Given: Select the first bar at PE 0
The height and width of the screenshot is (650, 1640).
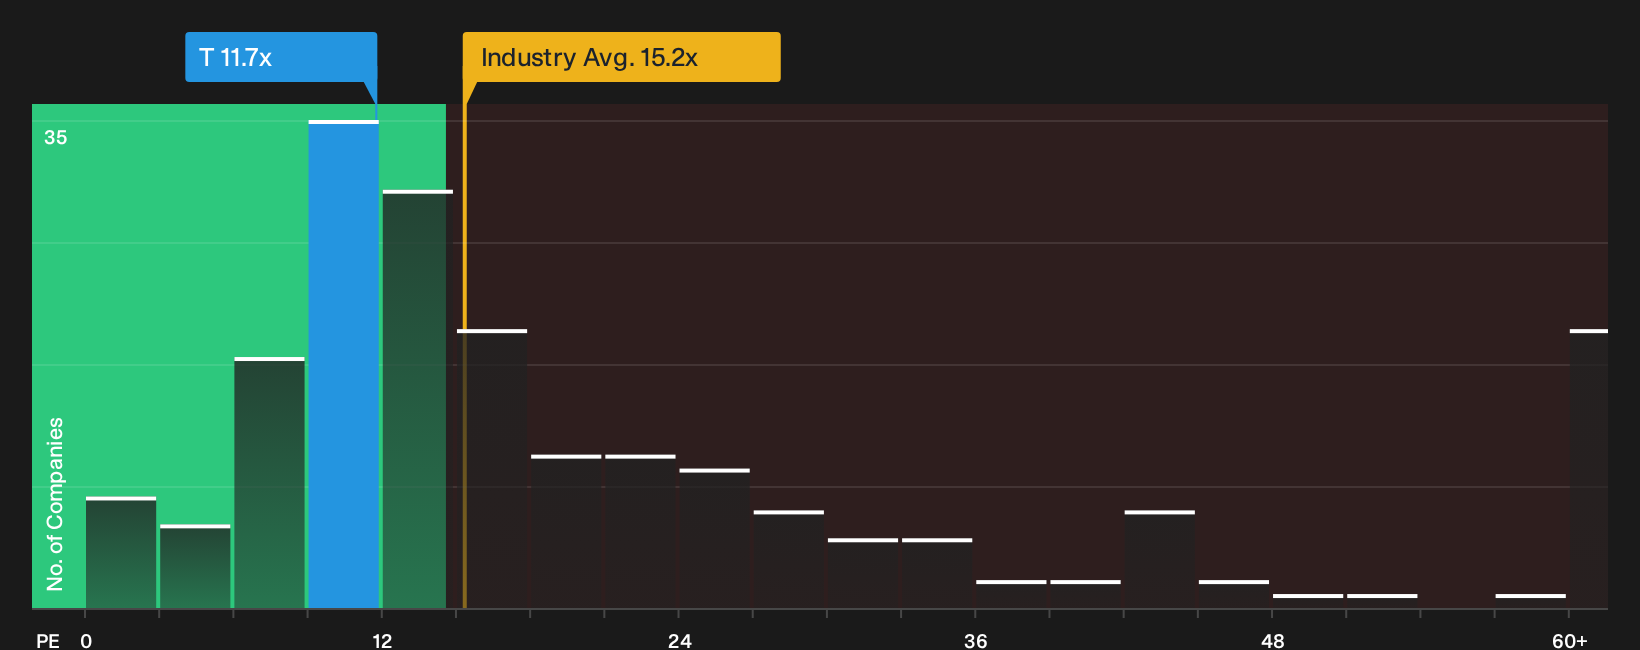Looking at the screenshot, I should [x=121, y=552].
